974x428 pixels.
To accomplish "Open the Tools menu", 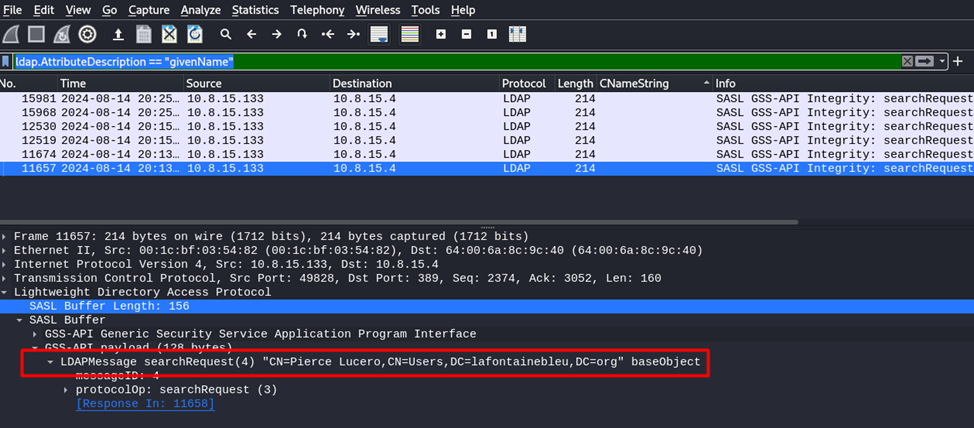I will pos(426,10).
